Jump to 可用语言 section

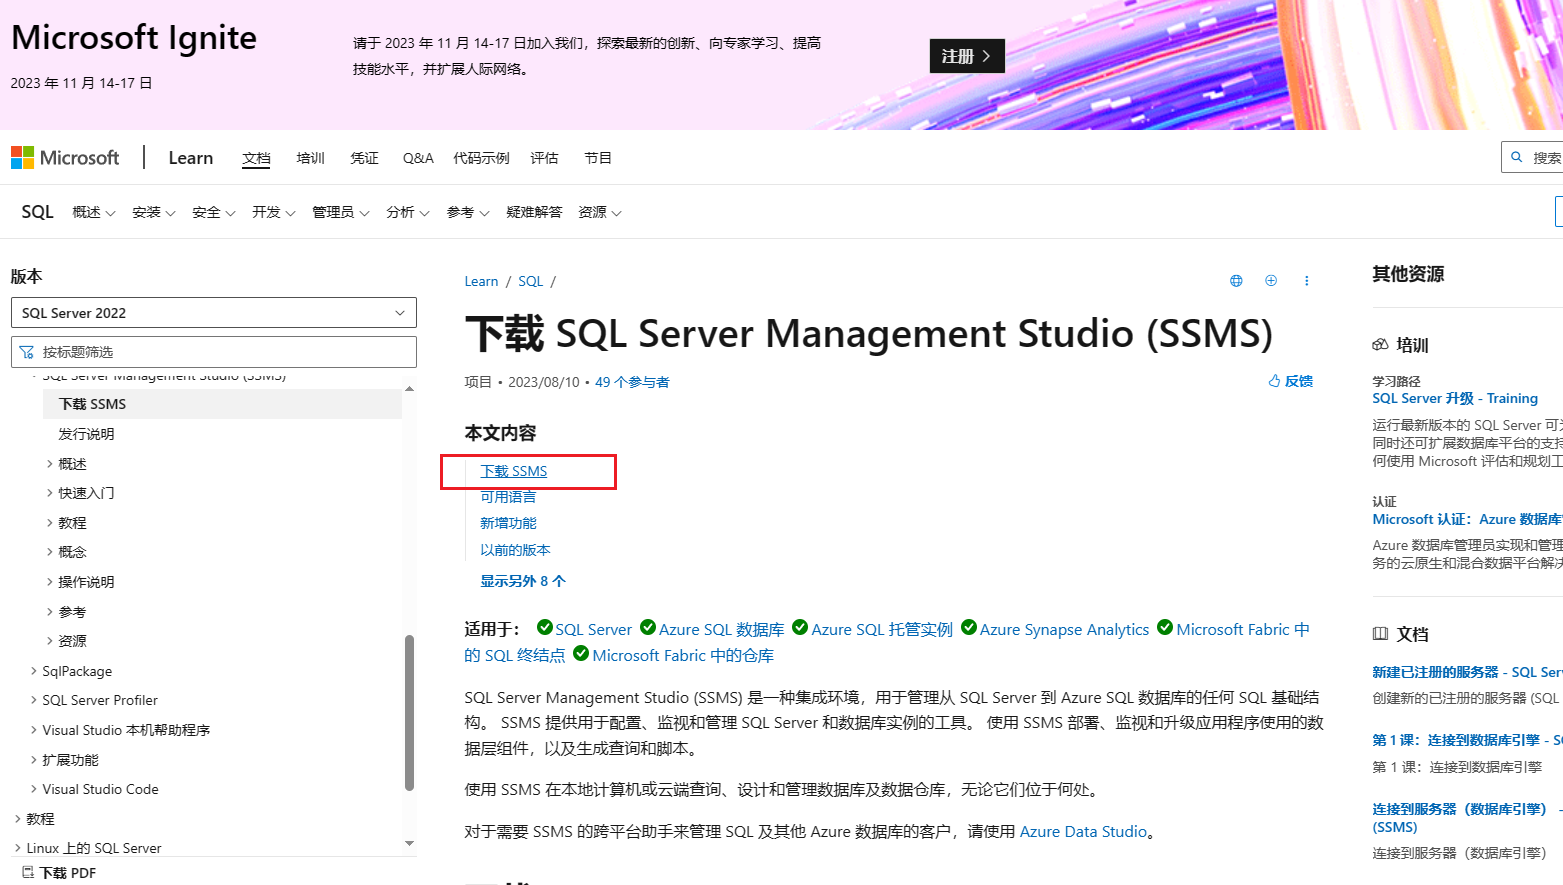[508, 497]
